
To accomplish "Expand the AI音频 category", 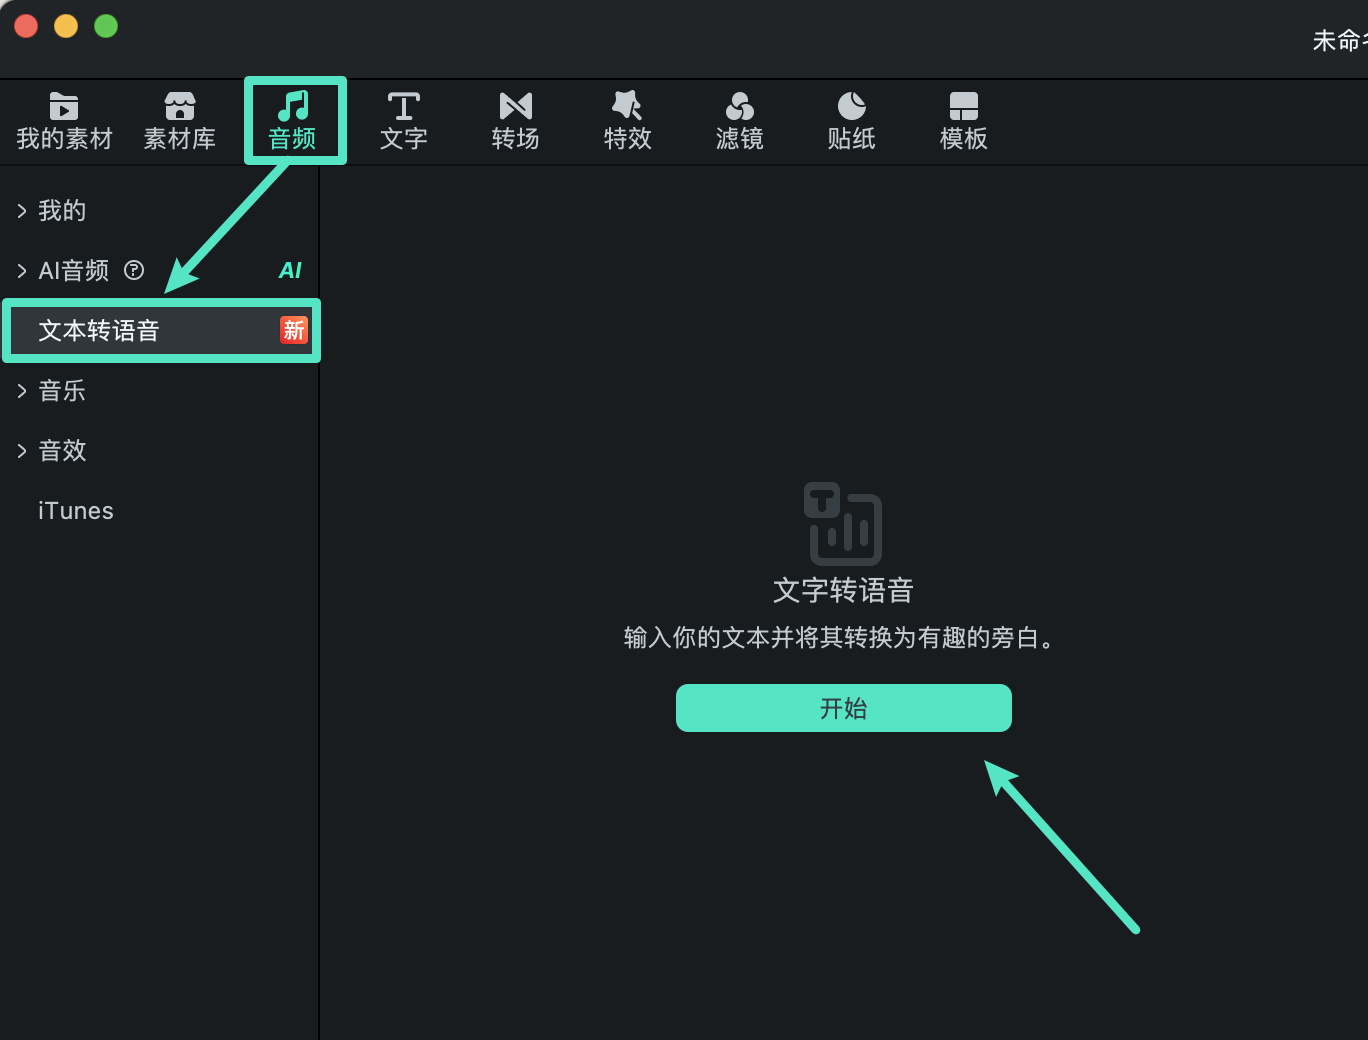I will (22, 270).
